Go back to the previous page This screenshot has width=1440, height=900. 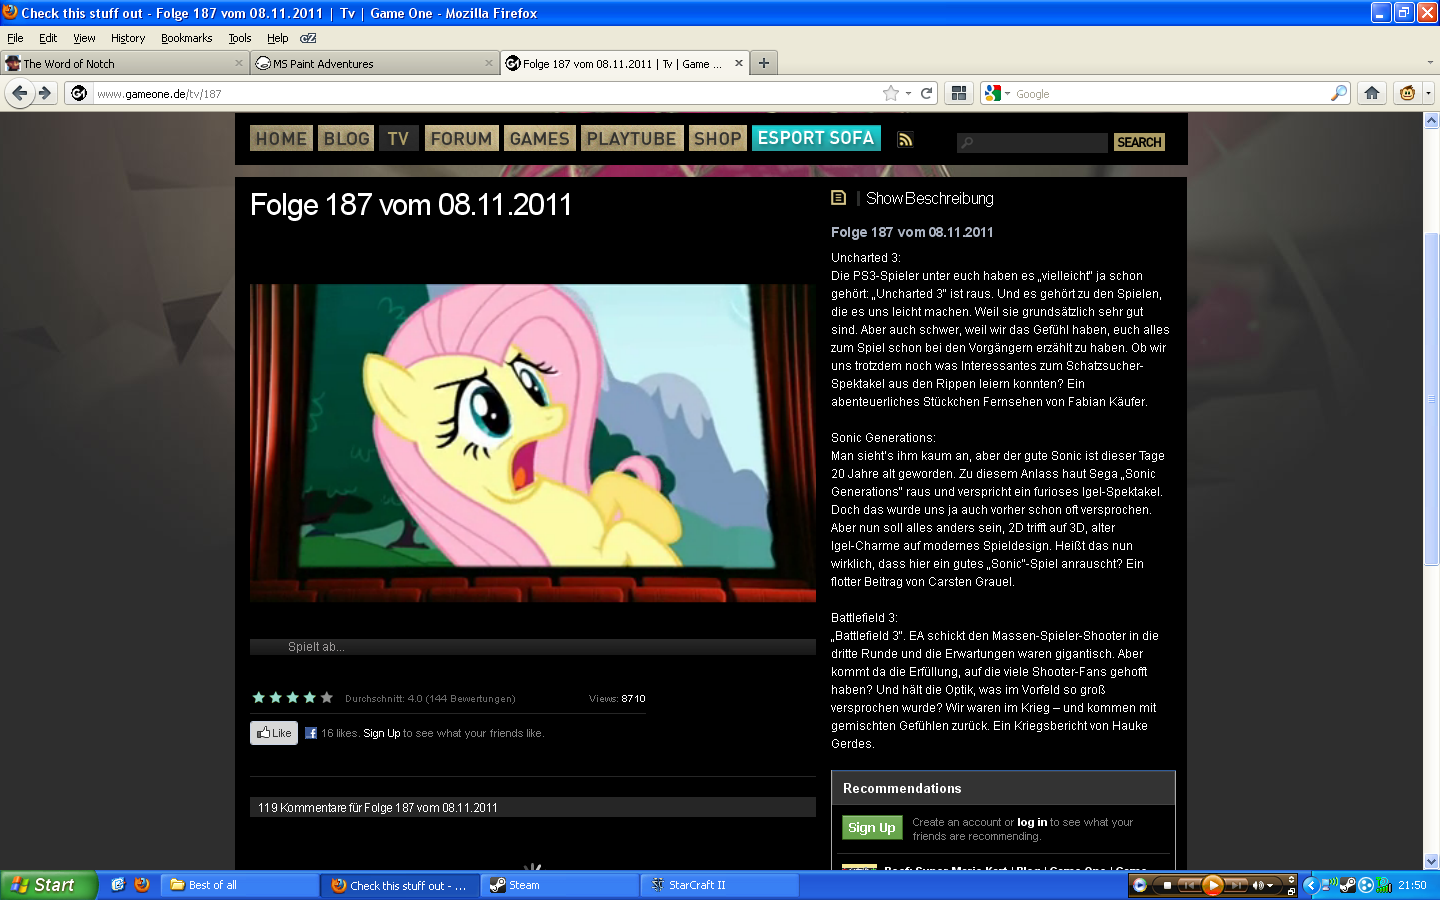(19, 93)
